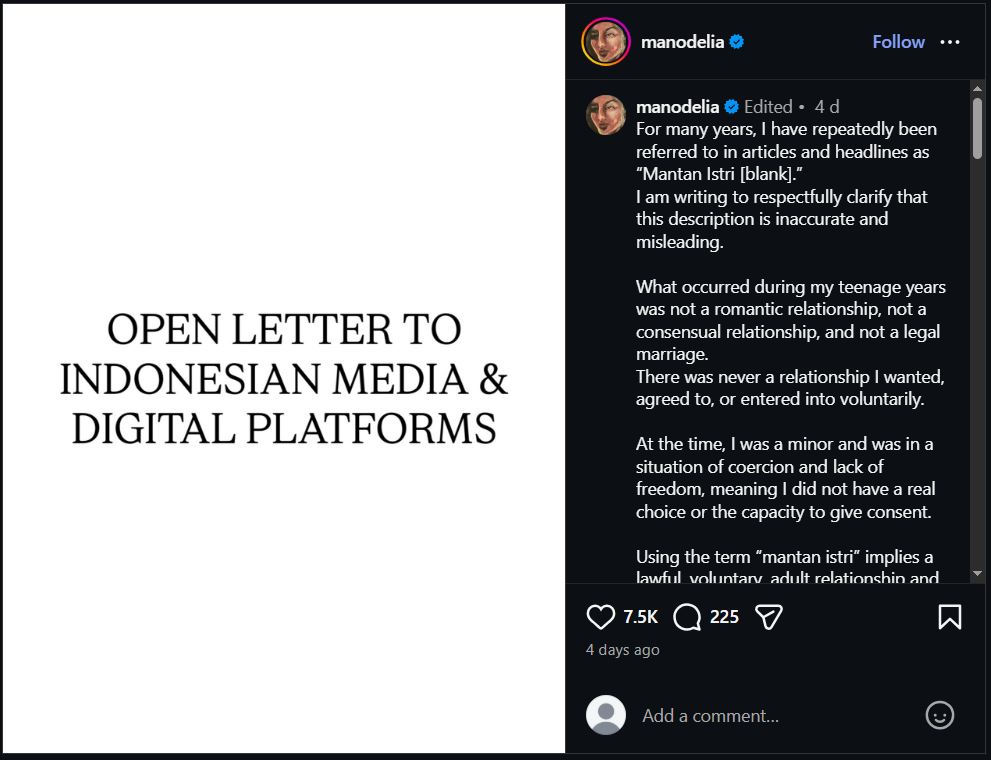This screenshot has width=991, height=760.
Task: Click the manodelia avatar beside the caption
Action: click(605, 115)
